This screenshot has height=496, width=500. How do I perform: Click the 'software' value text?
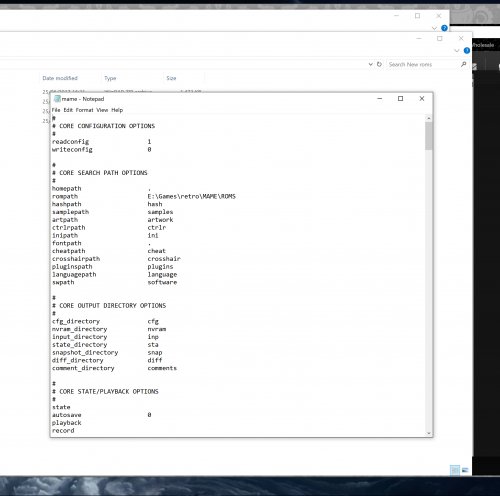click(x=162, y=282)
